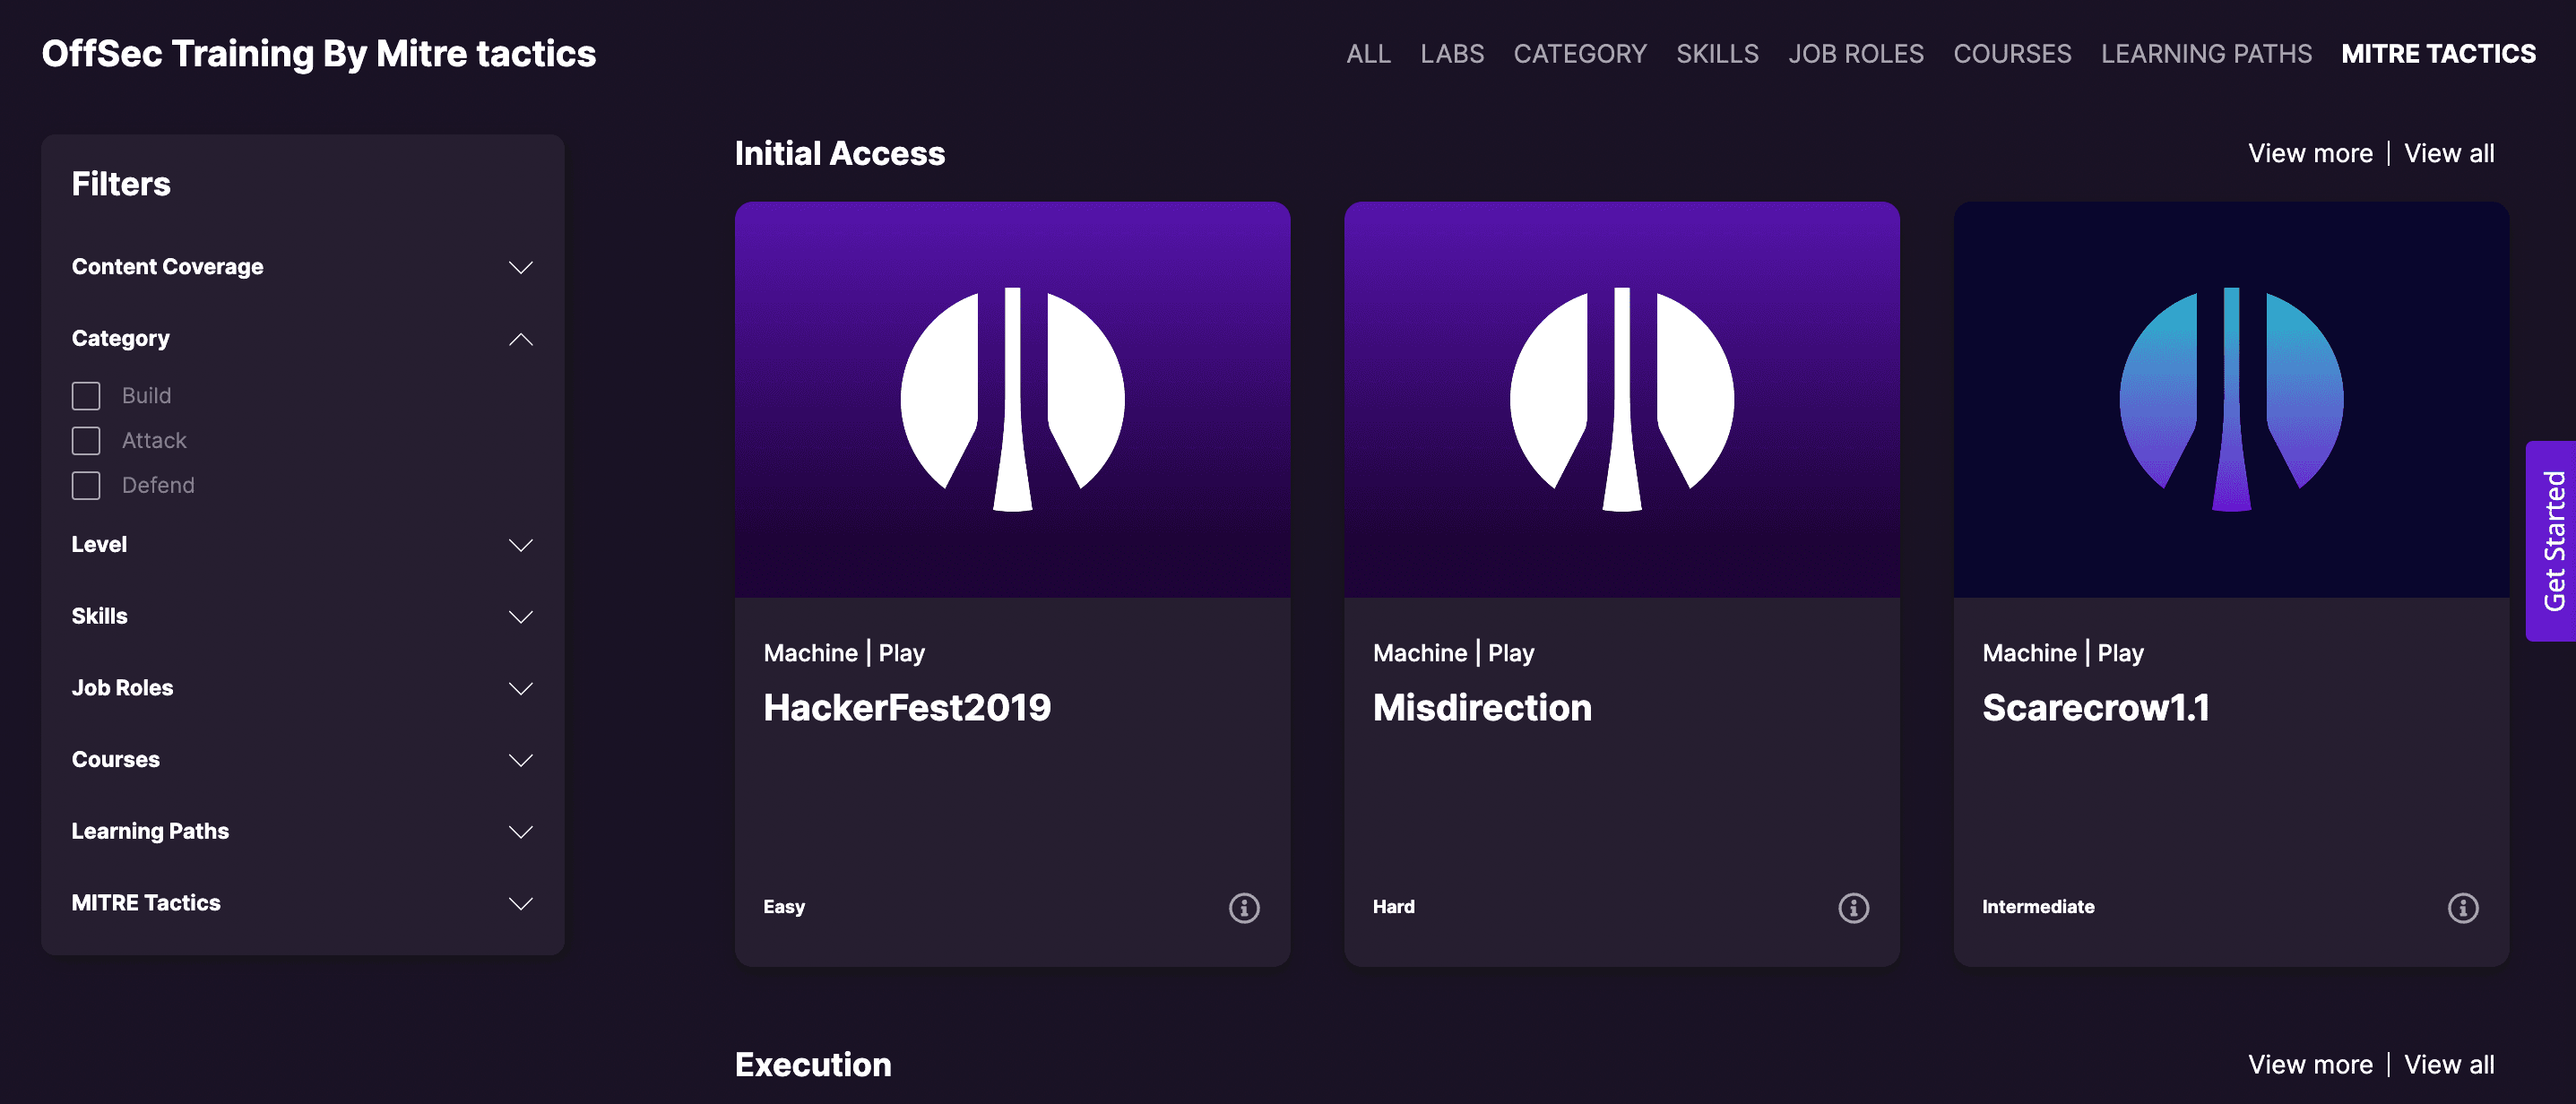
Task: Switch to the LABS tab
Action: 1451,54
